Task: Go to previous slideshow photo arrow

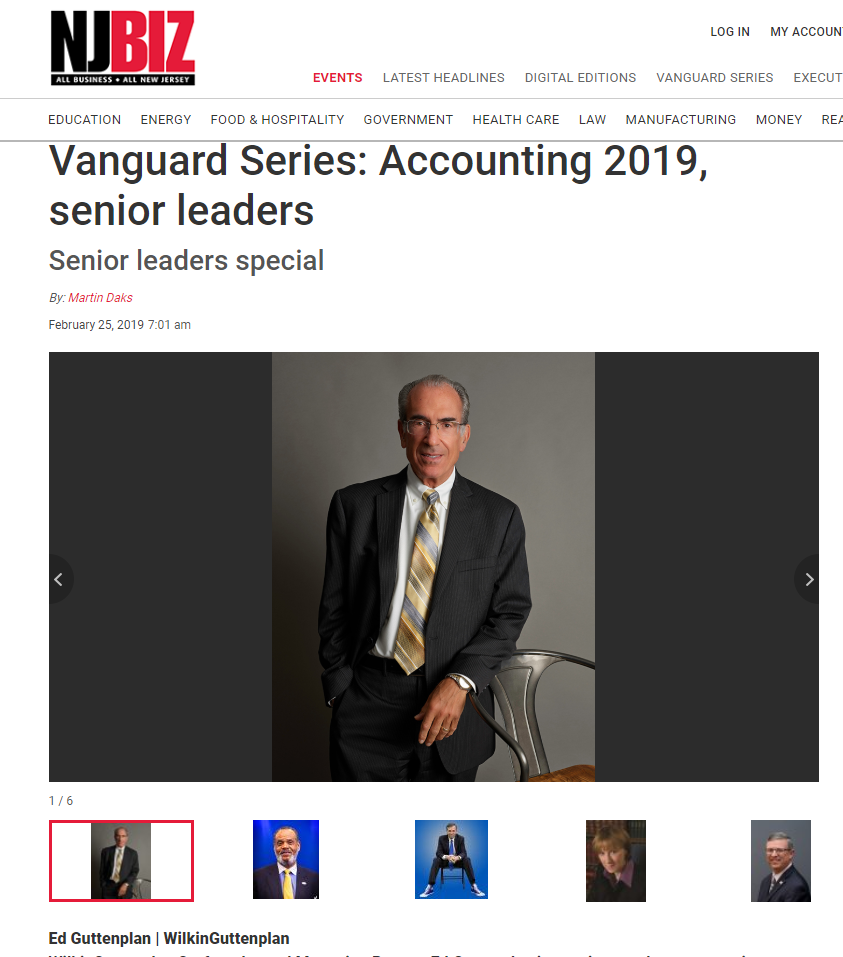Action: [60, 579]
